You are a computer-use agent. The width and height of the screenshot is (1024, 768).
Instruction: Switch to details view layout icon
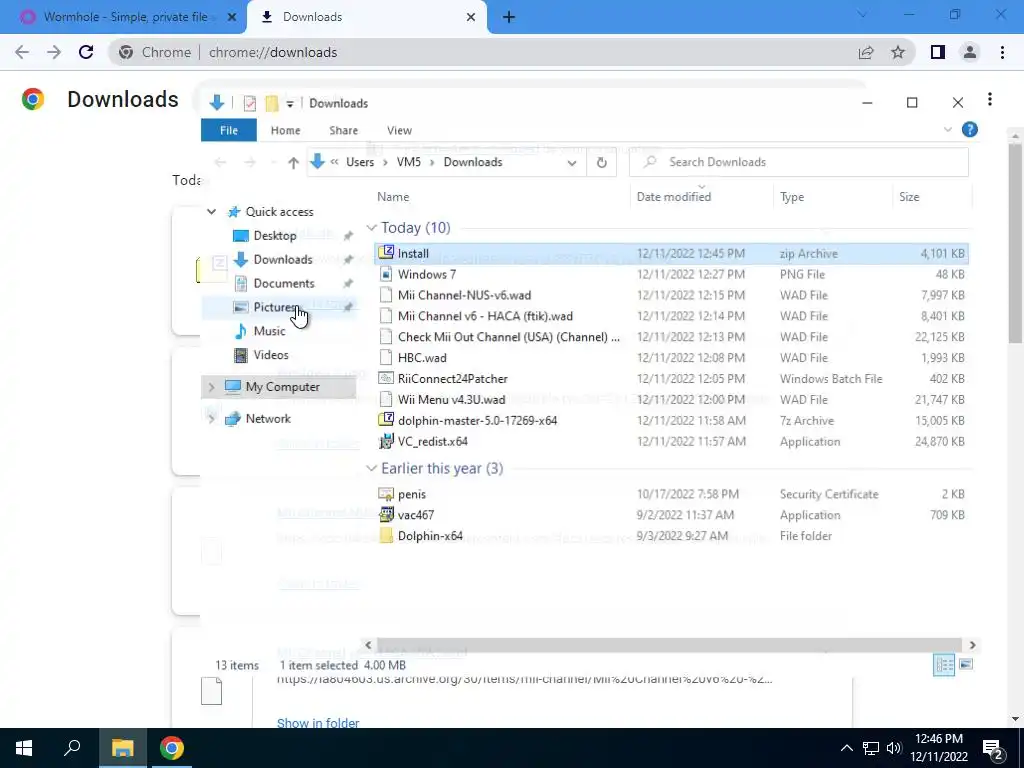pyautogui.click(x=944, y=665)
